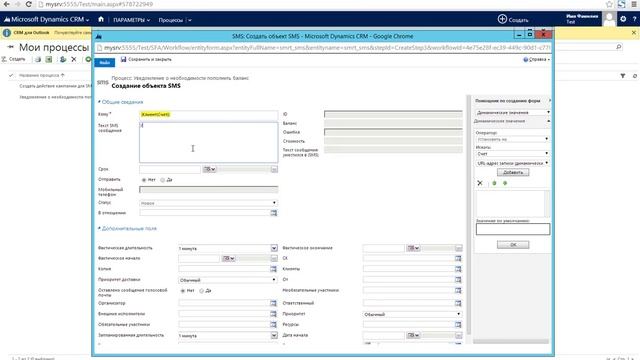Select Нет for Отправить
Image resolution: width=640 pixels, height=360 pixels.
(144, 180)
